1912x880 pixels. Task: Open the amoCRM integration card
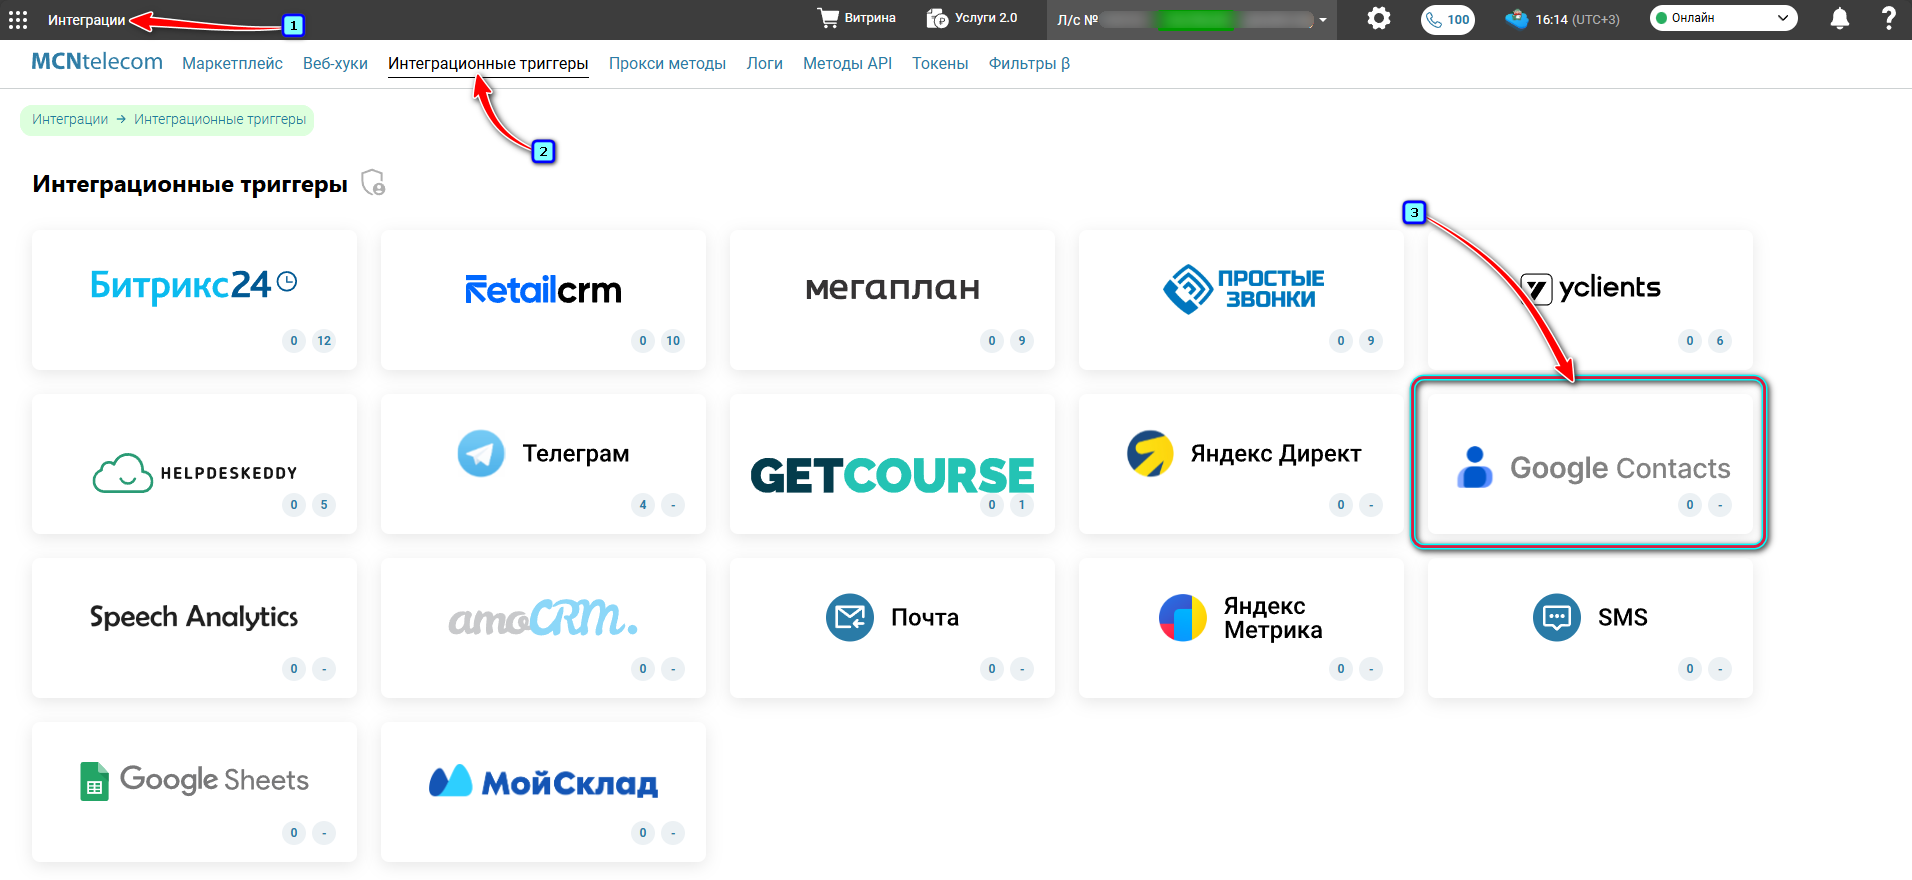click(x=543, y=628)
